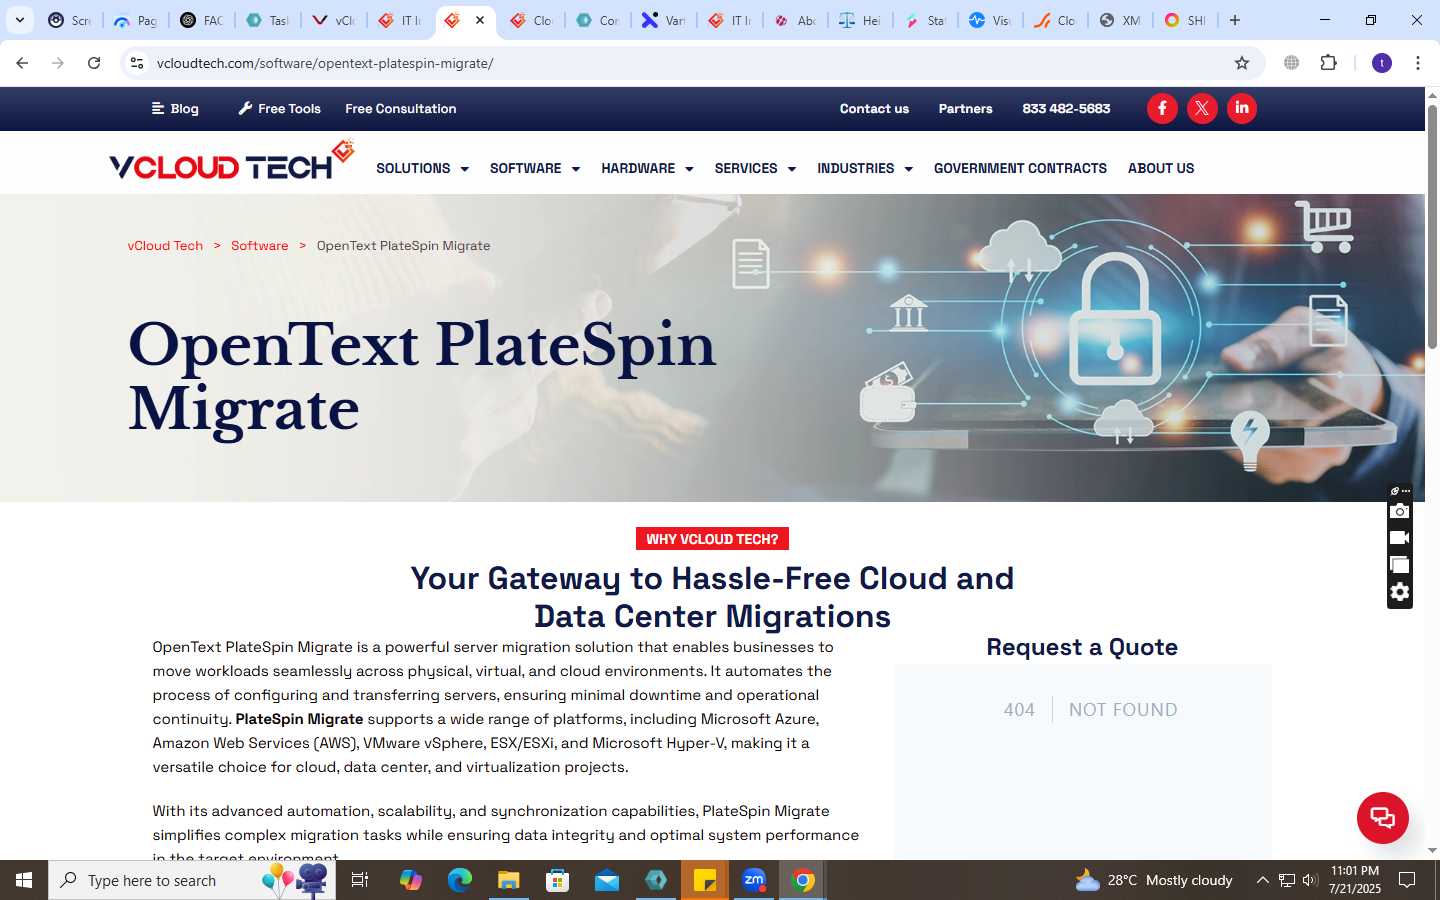The height and width of the screenshot is (900, 1440).
Task: Click the globe icon beside extensions
Action: 1292,63
